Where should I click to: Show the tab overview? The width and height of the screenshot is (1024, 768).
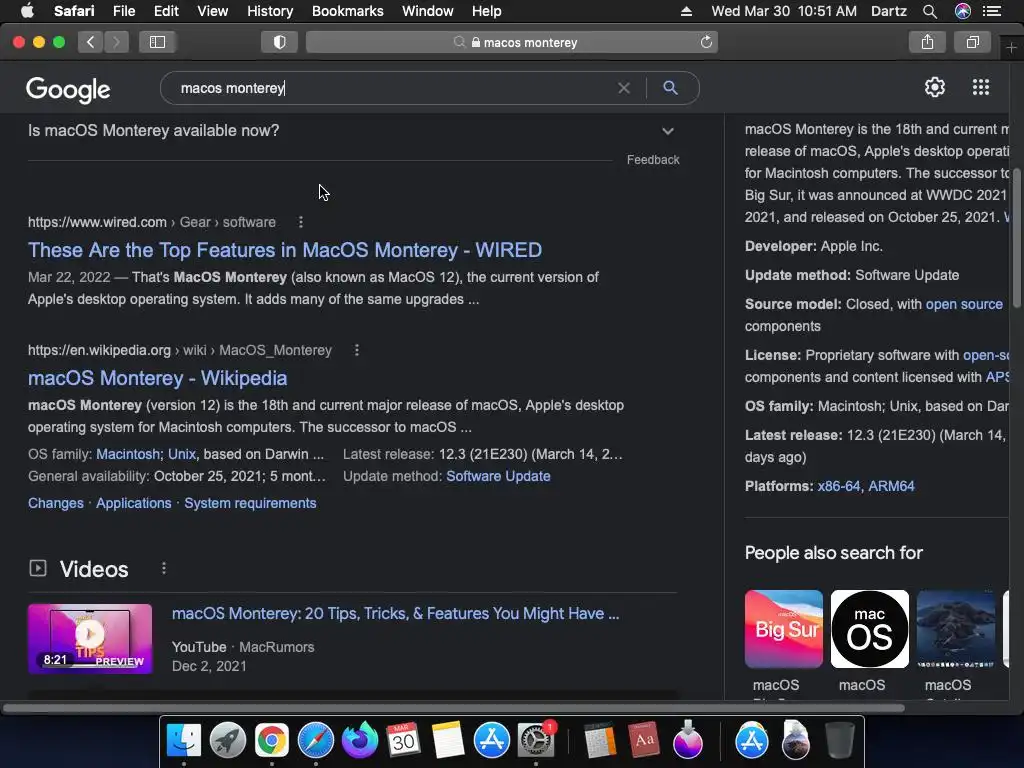[973, 42]
